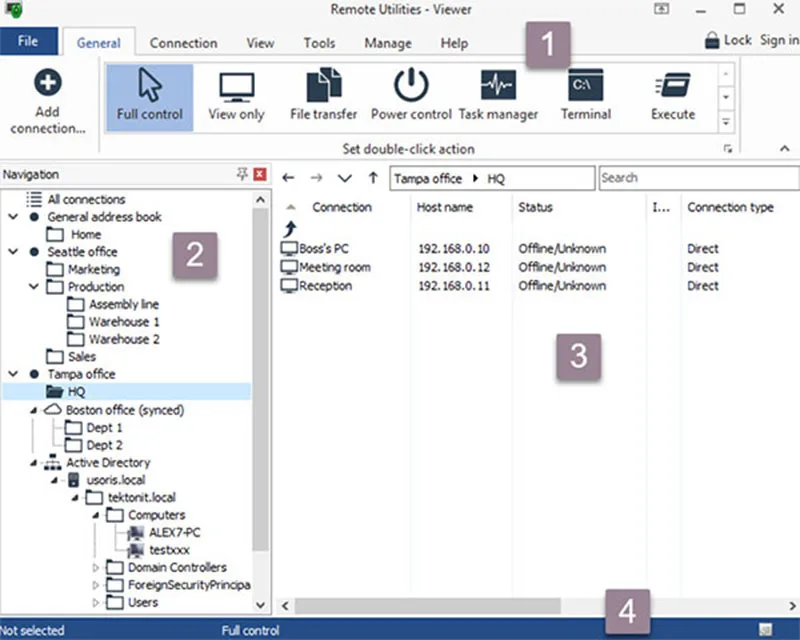Expand the Domain Controllers folder

pyautogui.click(x=95, y=568)
